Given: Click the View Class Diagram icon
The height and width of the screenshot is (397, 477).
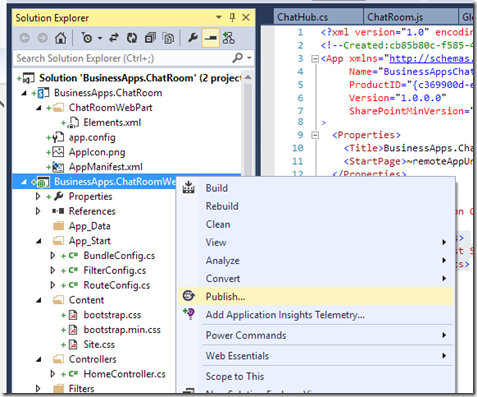Looking at the screenshot, I should (x=229, y=38).
